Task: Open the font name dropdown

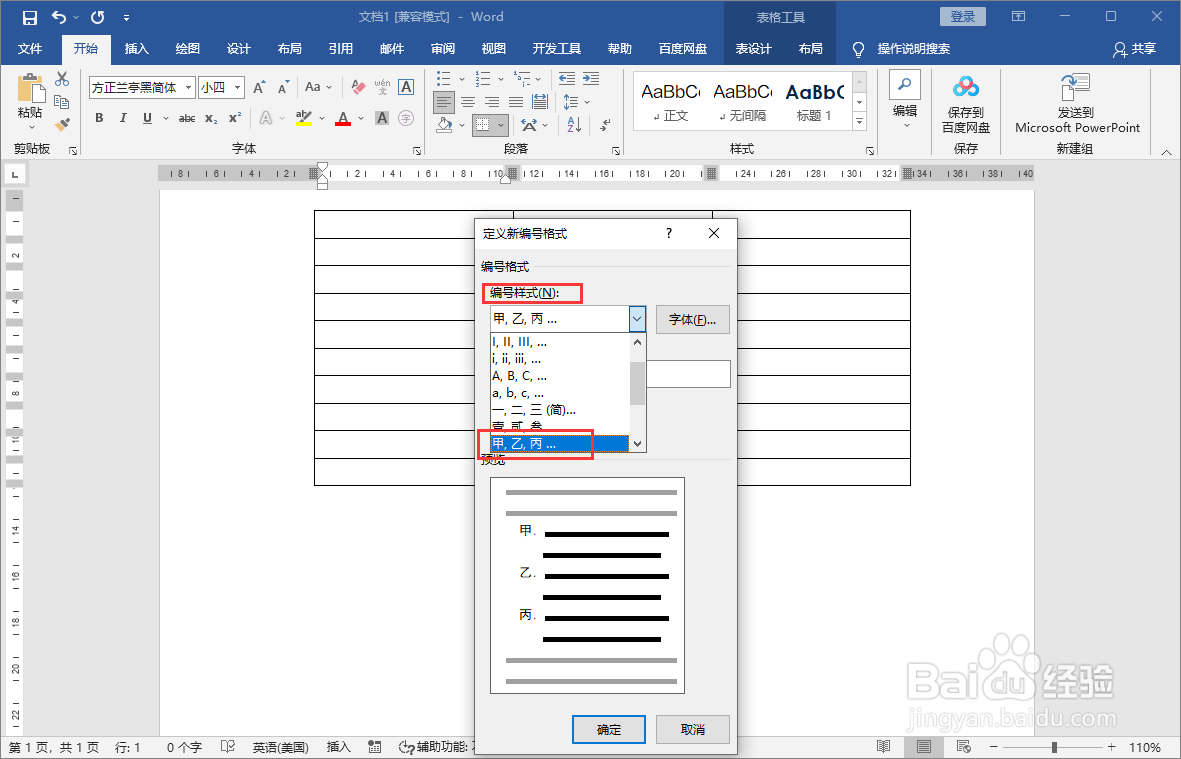Action: [188, 87]
